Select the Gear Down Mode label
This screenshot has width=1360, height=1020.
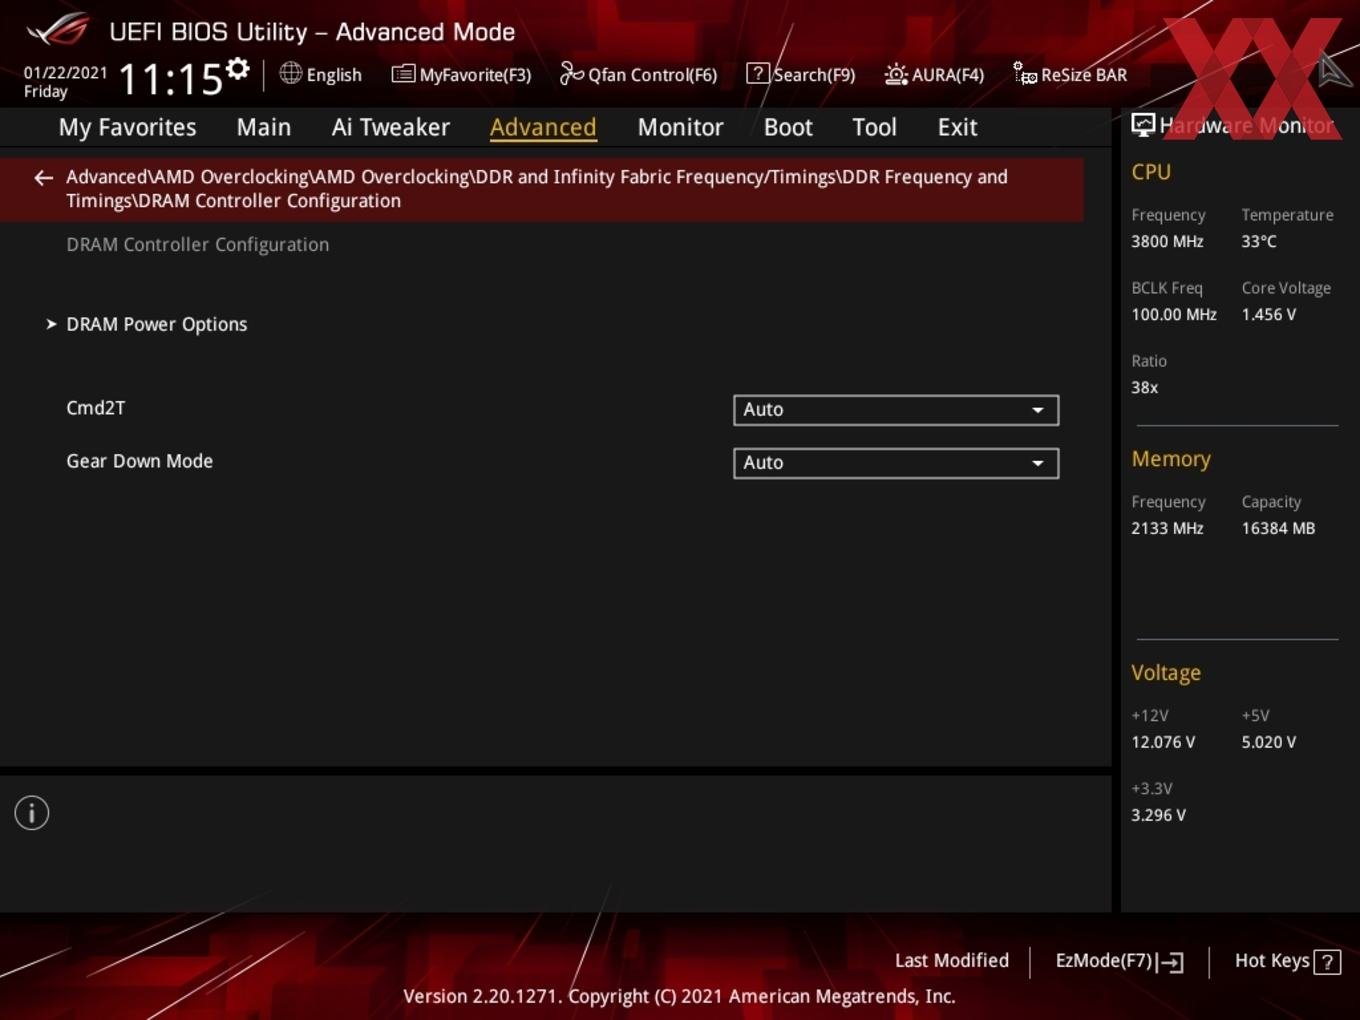[139, 461]
